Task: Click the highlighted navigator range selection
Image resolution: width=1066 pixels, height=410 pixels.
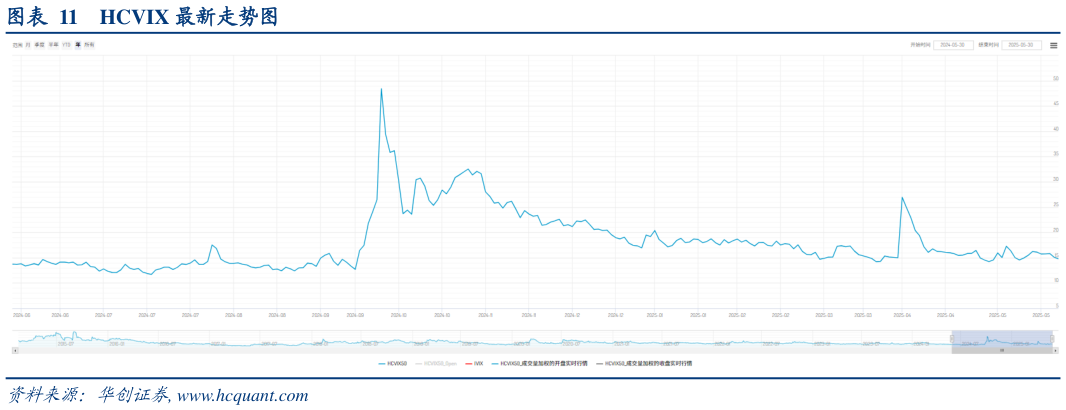Action: 1000,339
